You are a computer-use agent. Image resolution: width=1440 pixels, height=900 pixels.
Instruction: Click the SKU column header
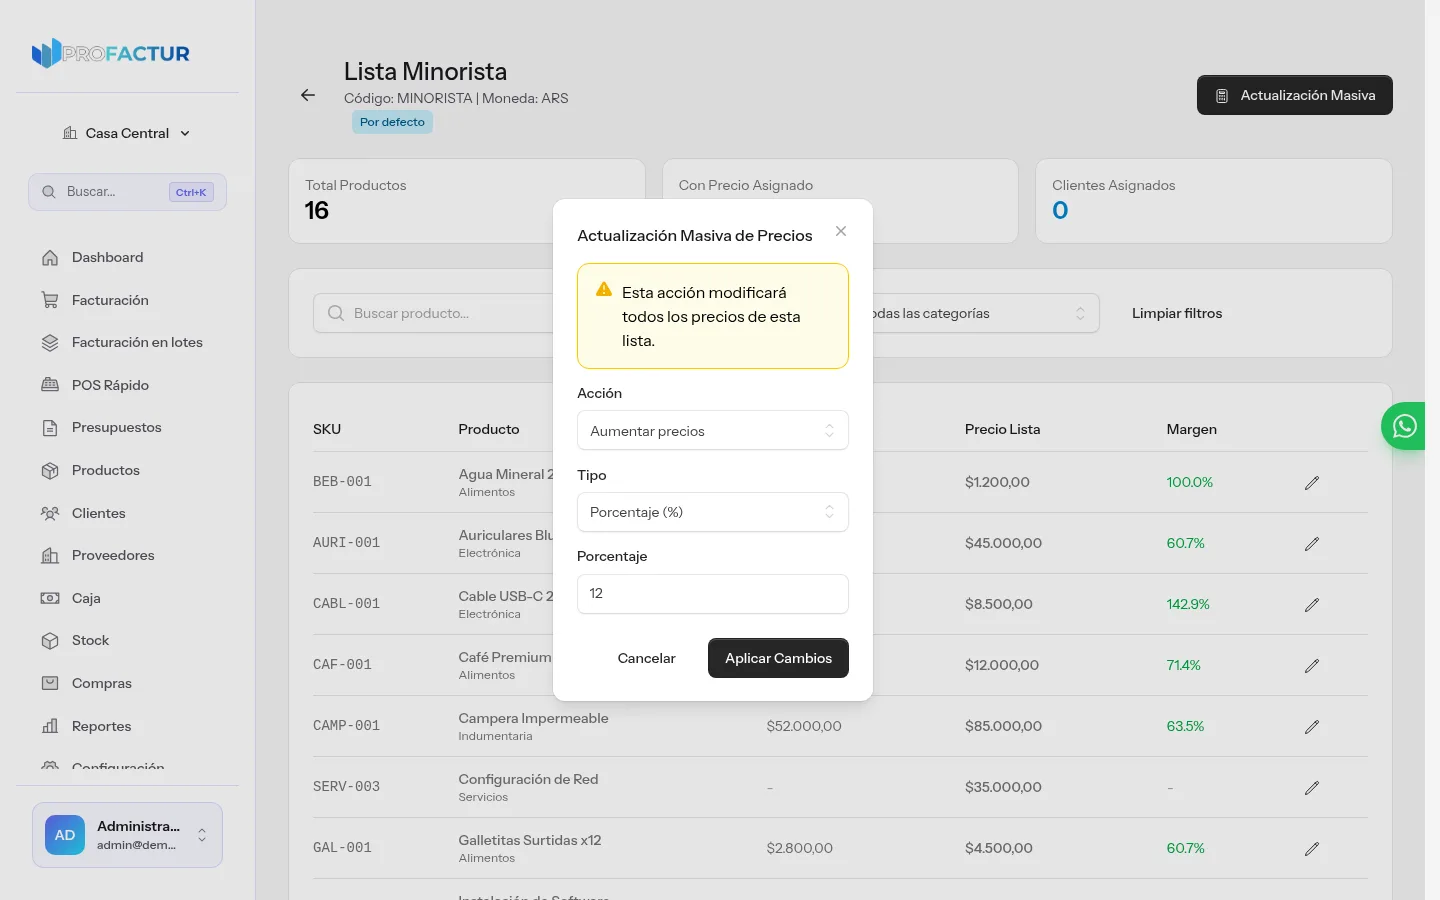coord(327,429)
